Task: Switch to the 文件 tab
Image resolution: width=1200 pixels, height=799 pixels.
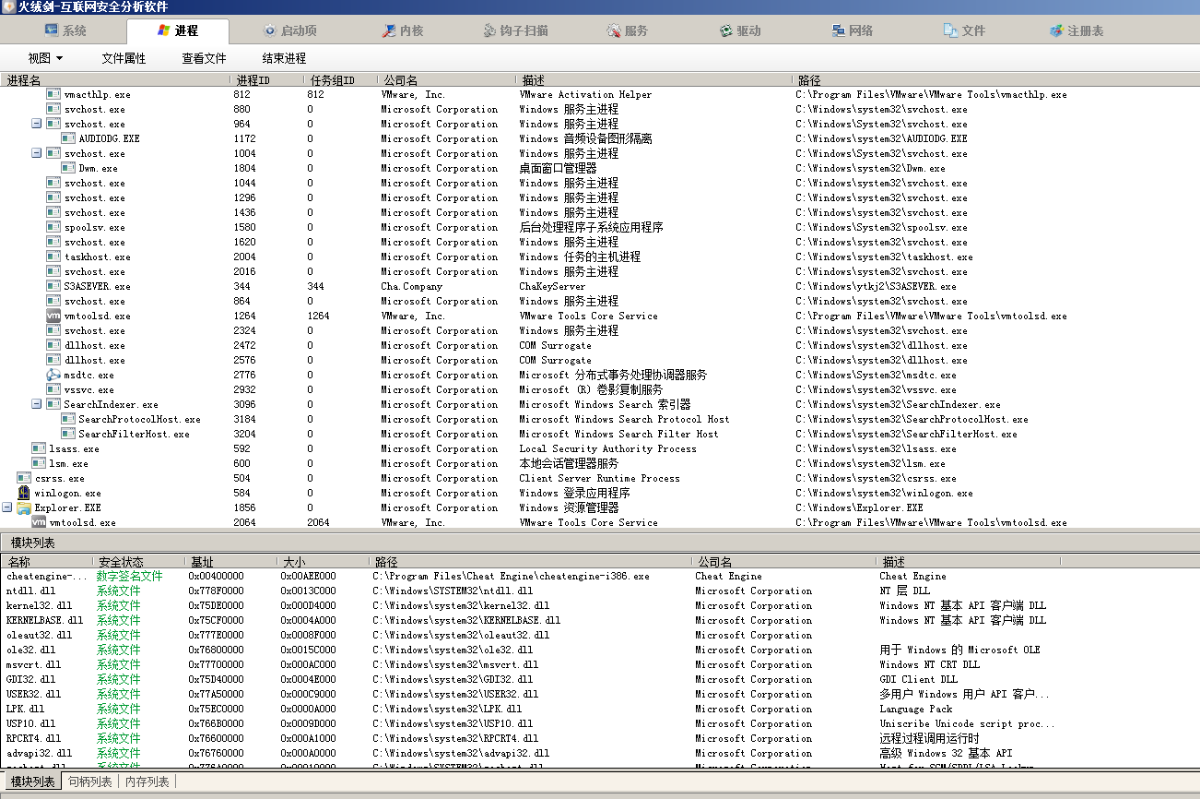Action: 966,31
